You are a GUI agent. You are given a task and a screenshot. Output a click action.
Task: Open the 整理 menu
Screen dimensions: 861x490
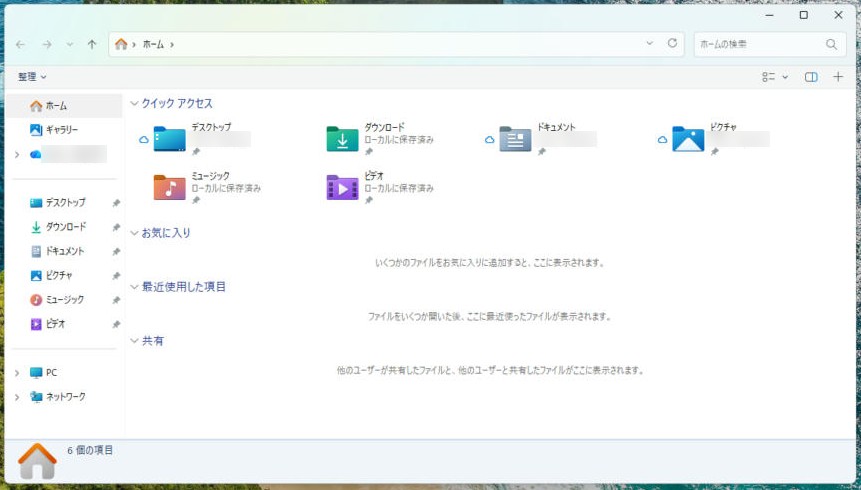(32, 77)
